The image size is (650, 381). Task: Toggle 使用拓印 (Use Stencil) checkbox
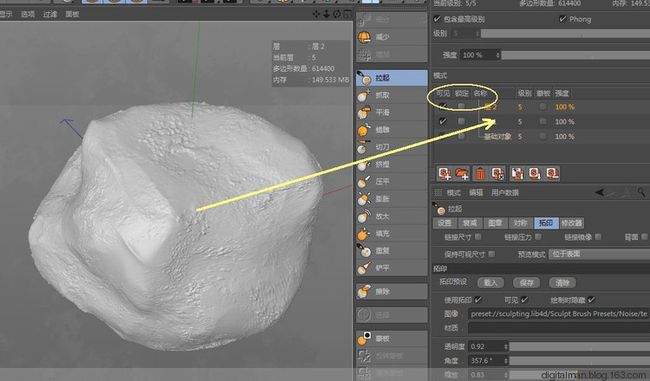[478, 300]
